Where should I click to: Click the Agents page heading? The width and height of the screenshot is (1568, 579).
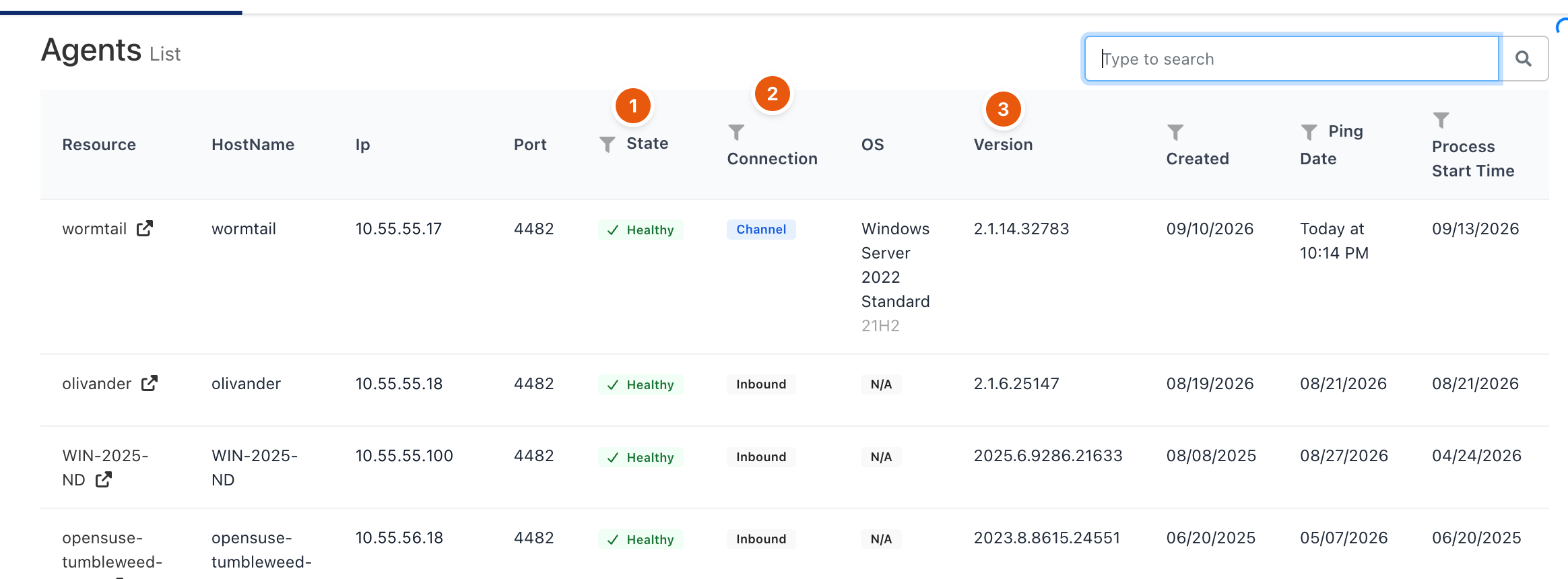coord(91,50)
